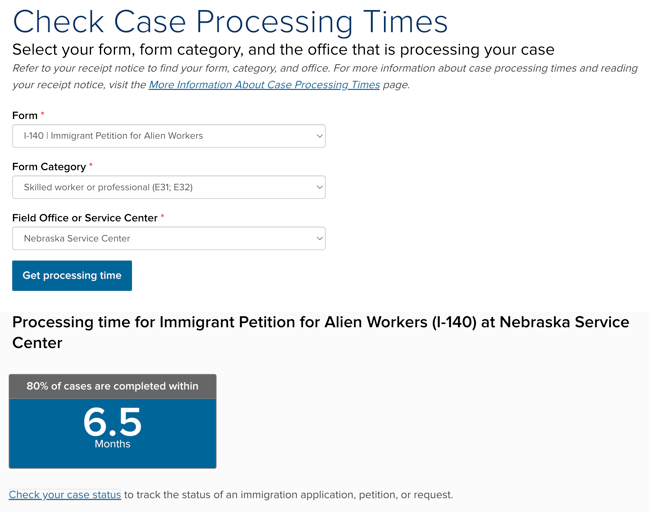The image size is (666, 512).
Task: Click the Select your form subheading
Action: tap(283, 50)
